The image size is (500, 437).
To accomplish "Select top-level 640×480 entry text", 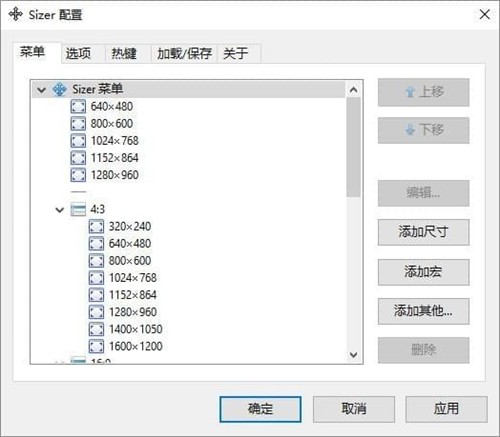I will point(112,107).
